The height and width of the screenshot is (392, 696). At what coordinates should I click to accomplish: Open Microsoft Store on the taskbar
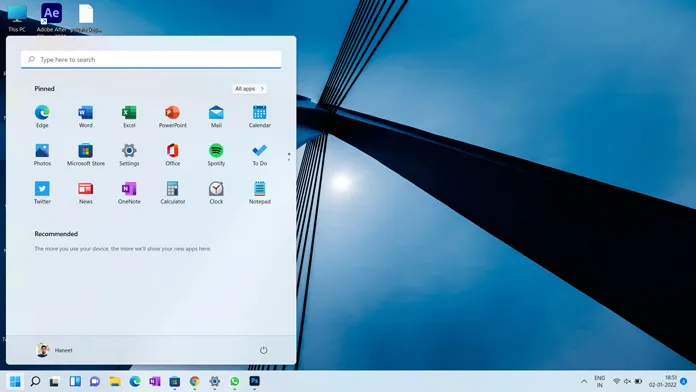tap(175, 381)
